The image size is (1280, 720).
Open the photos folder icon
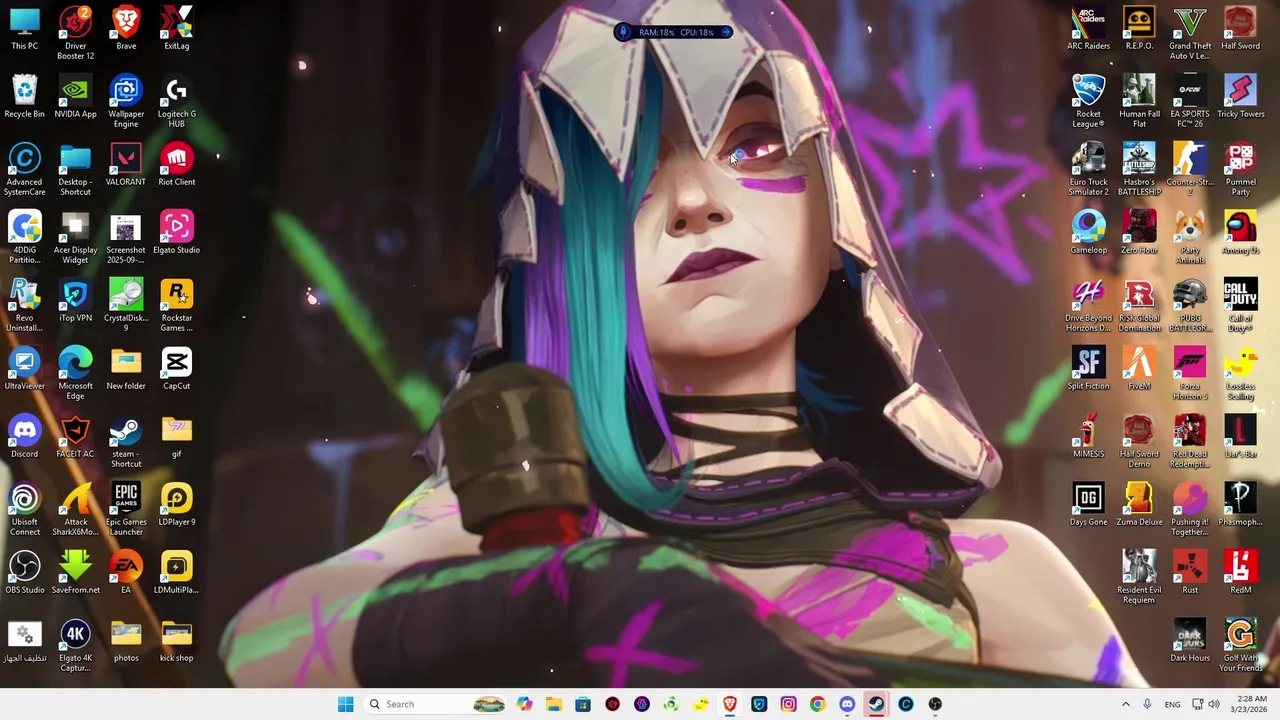pos(126,640)
